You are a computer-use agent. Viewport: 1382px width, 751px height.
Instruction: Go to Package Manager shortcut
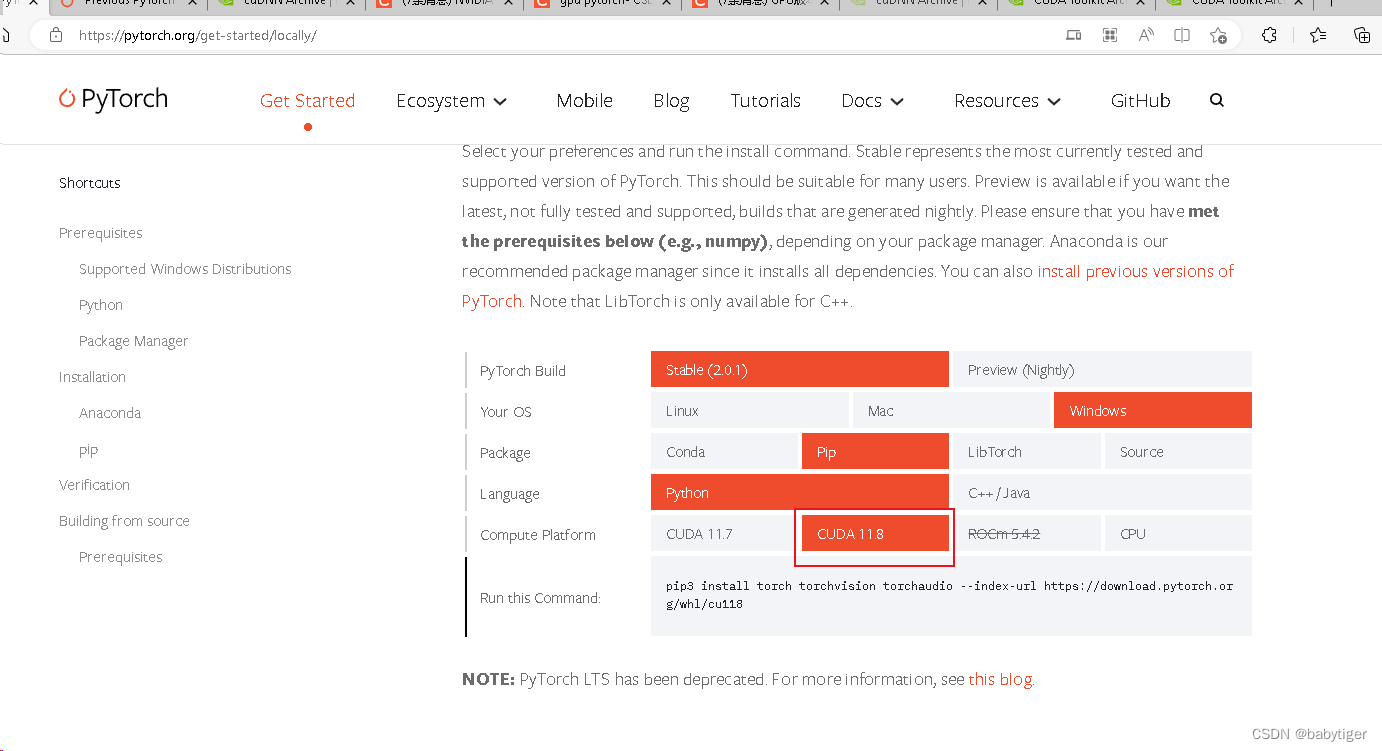[x=133, y=341]
